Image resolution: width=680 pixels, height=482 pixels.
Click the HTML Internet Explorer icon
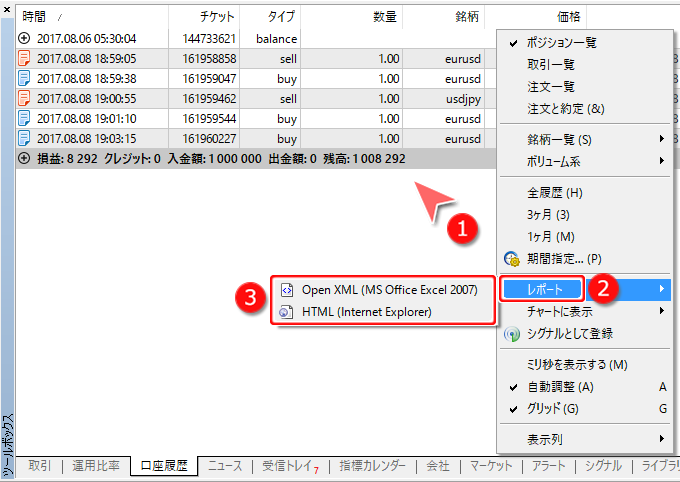(286, 312)
